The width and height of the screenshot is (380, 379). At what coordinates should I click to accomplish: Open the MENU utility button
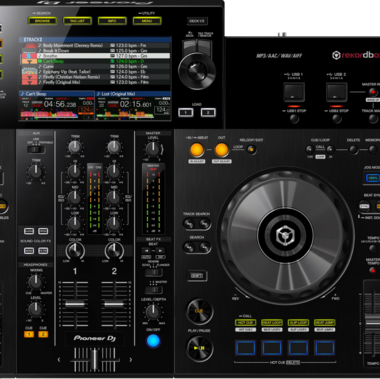tap(147, 21)
